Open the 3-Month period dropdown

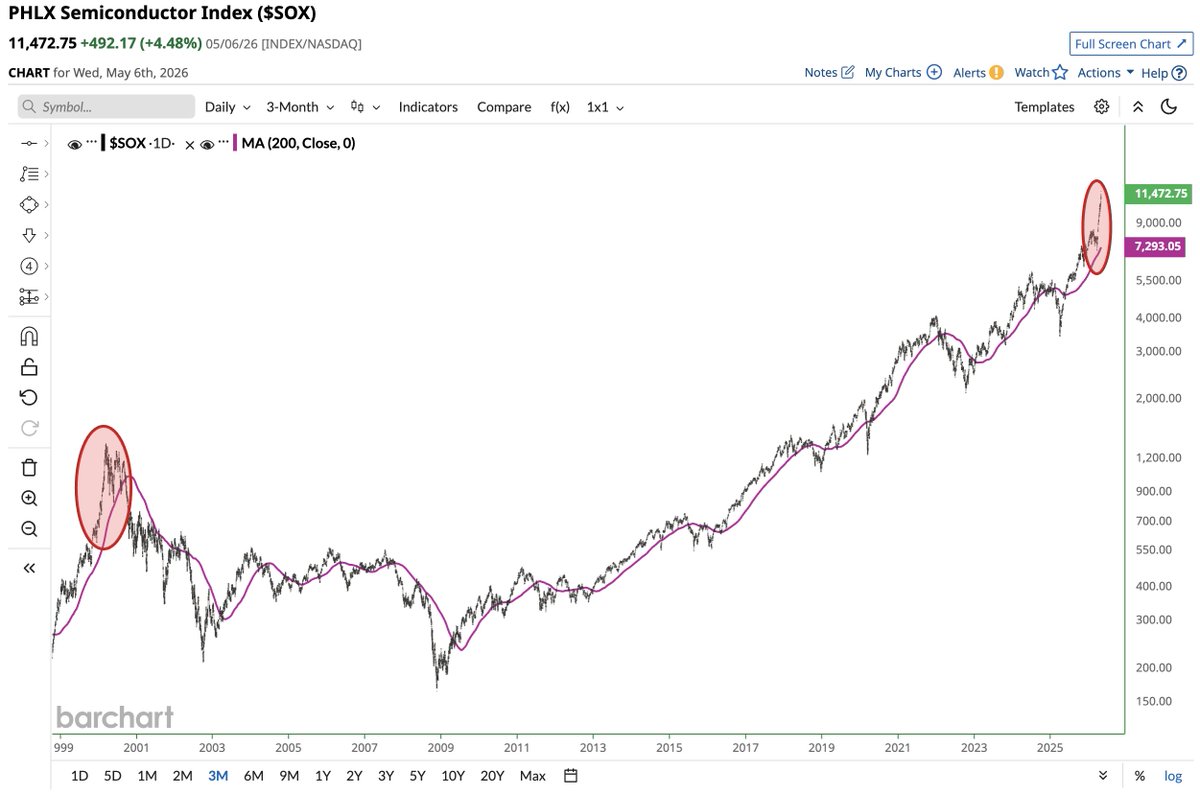click(x=300, y=107)
